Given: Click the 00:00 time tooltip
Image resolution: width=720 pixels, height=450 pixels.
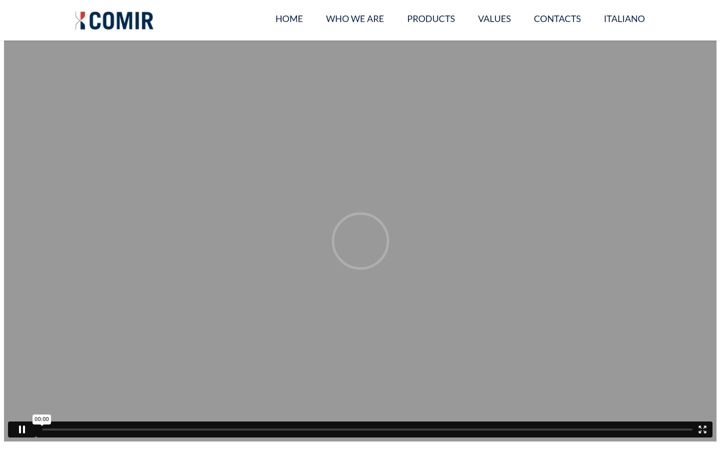Looking at the screenshot, I should (x=41, y=419).
